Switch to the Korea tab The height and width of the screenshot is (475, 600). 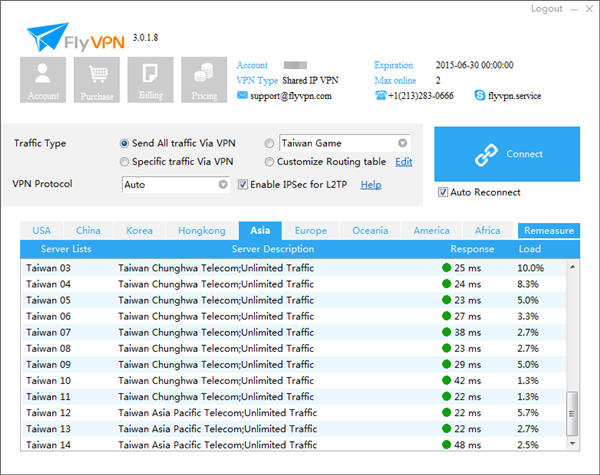click(x=139, y=230)
